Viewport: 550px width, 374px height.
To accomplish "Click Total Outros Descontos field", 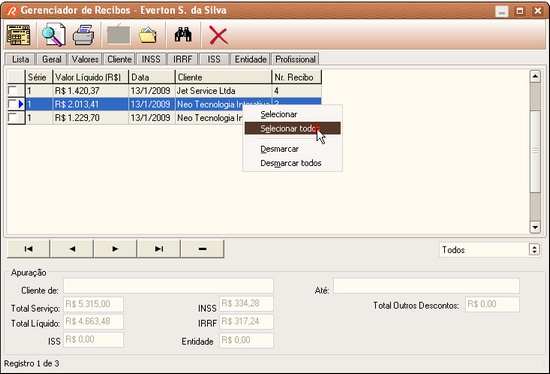I will tap(492, 304).
